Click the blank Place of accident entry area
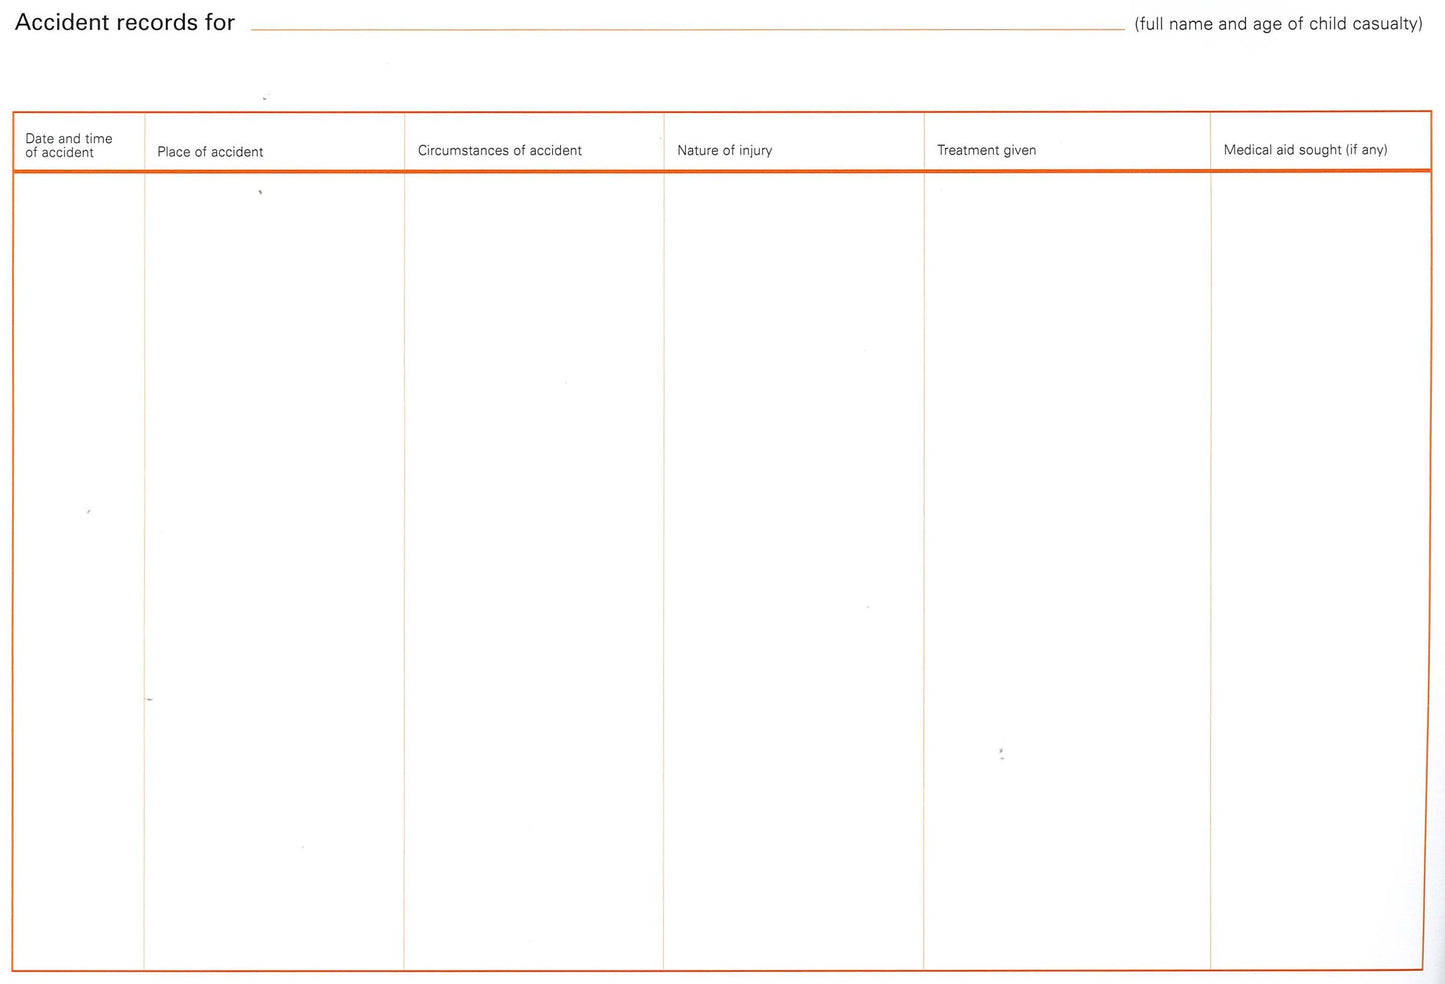 coord(274,570)
